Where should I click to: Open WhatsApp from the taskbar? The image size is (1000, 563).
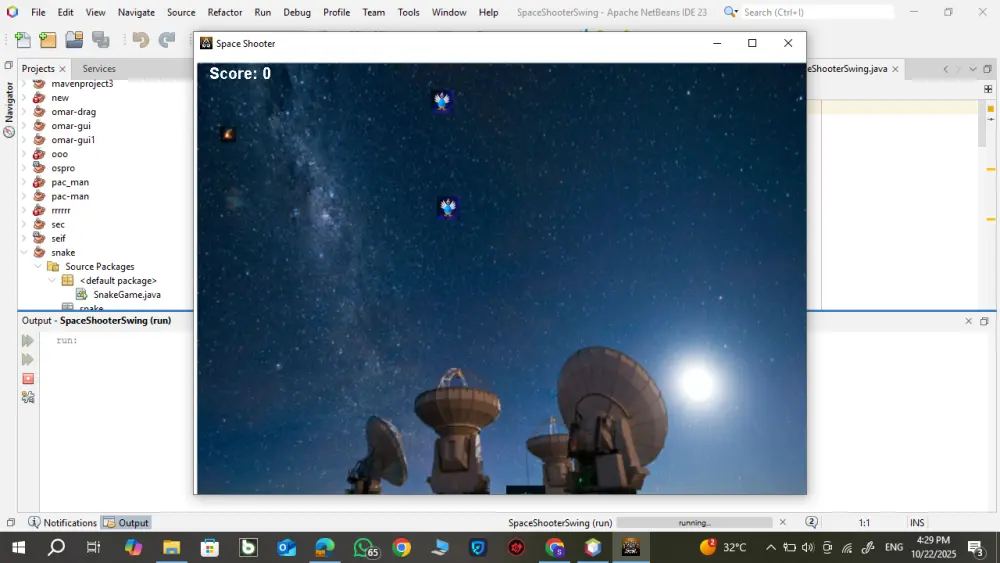[x=365, y=547]
